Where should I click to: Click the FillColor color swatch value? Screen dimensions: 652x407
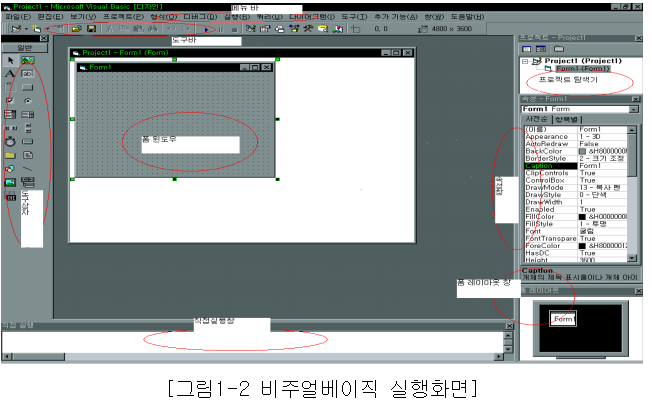(583, 217)
